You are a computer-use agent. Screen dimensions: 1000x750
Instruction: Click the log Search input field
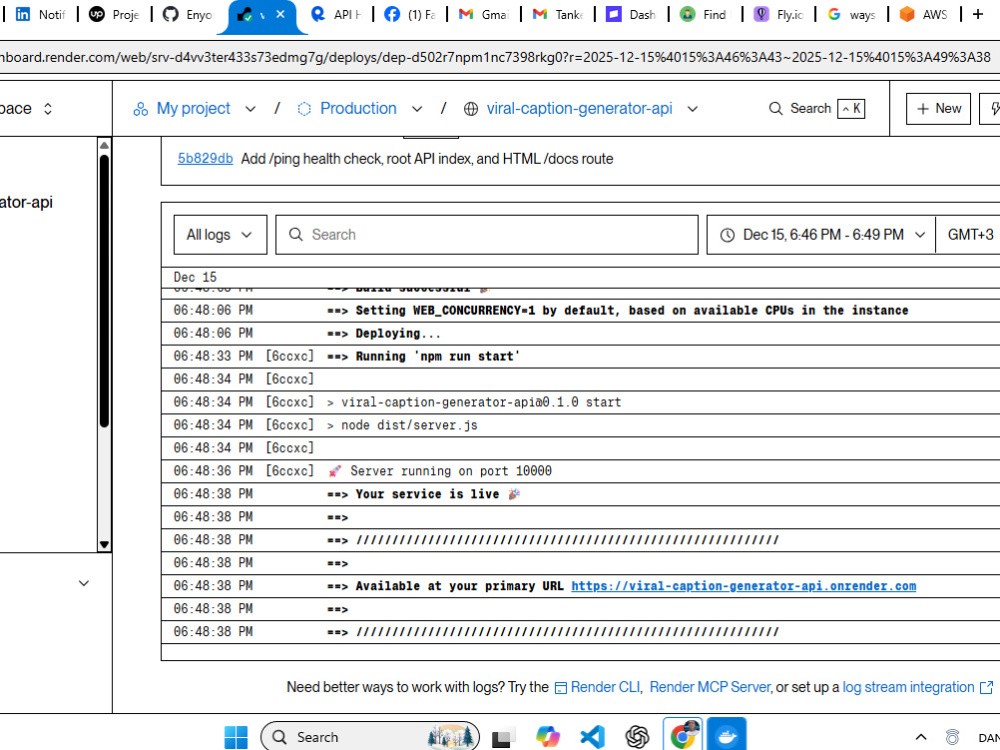point(487,235)
